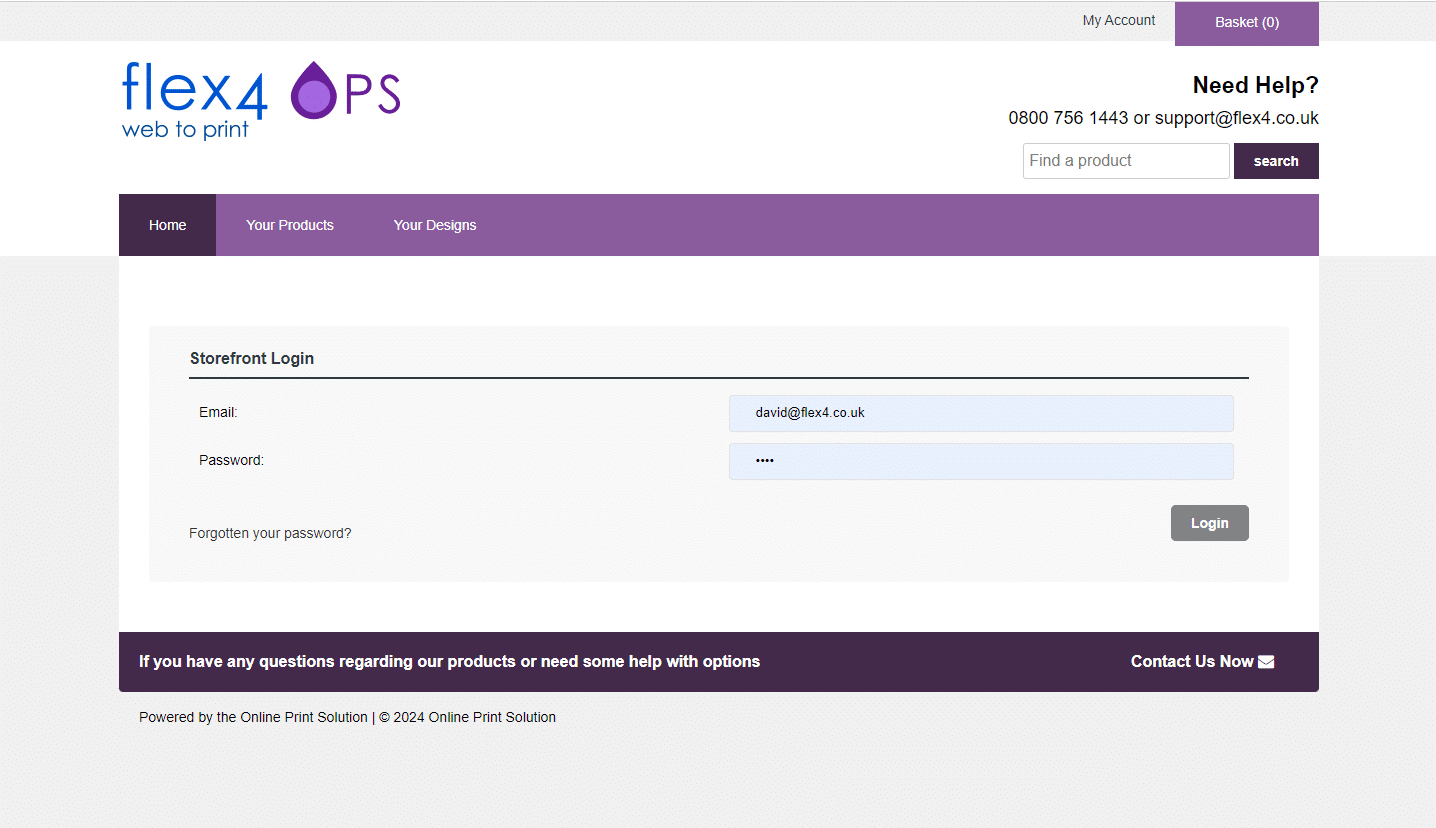Open the My Account link
This screenshot has width=1436, height=828.
click(1118, 20)
